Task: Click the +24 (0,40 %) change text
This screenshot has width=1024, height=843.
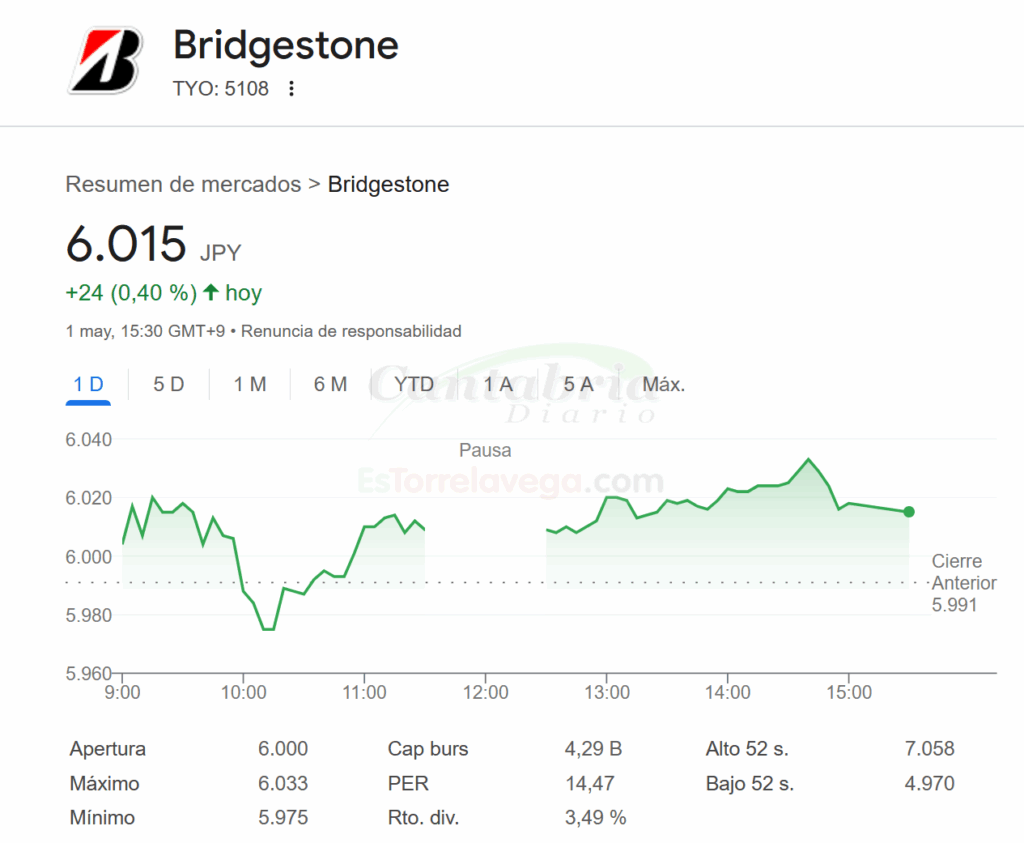Action: (x=131, y=293)
